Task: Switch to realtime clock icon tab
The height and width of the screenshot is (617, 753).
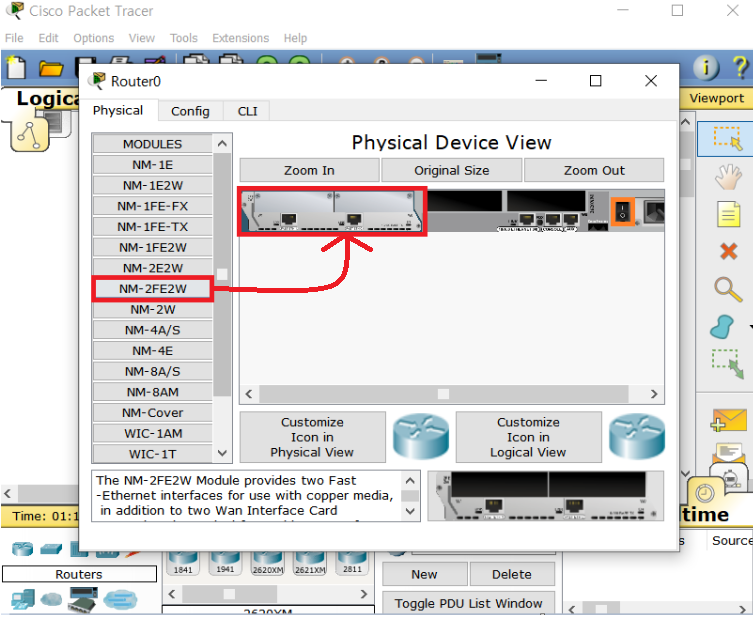Action: [x=704, y=493]
